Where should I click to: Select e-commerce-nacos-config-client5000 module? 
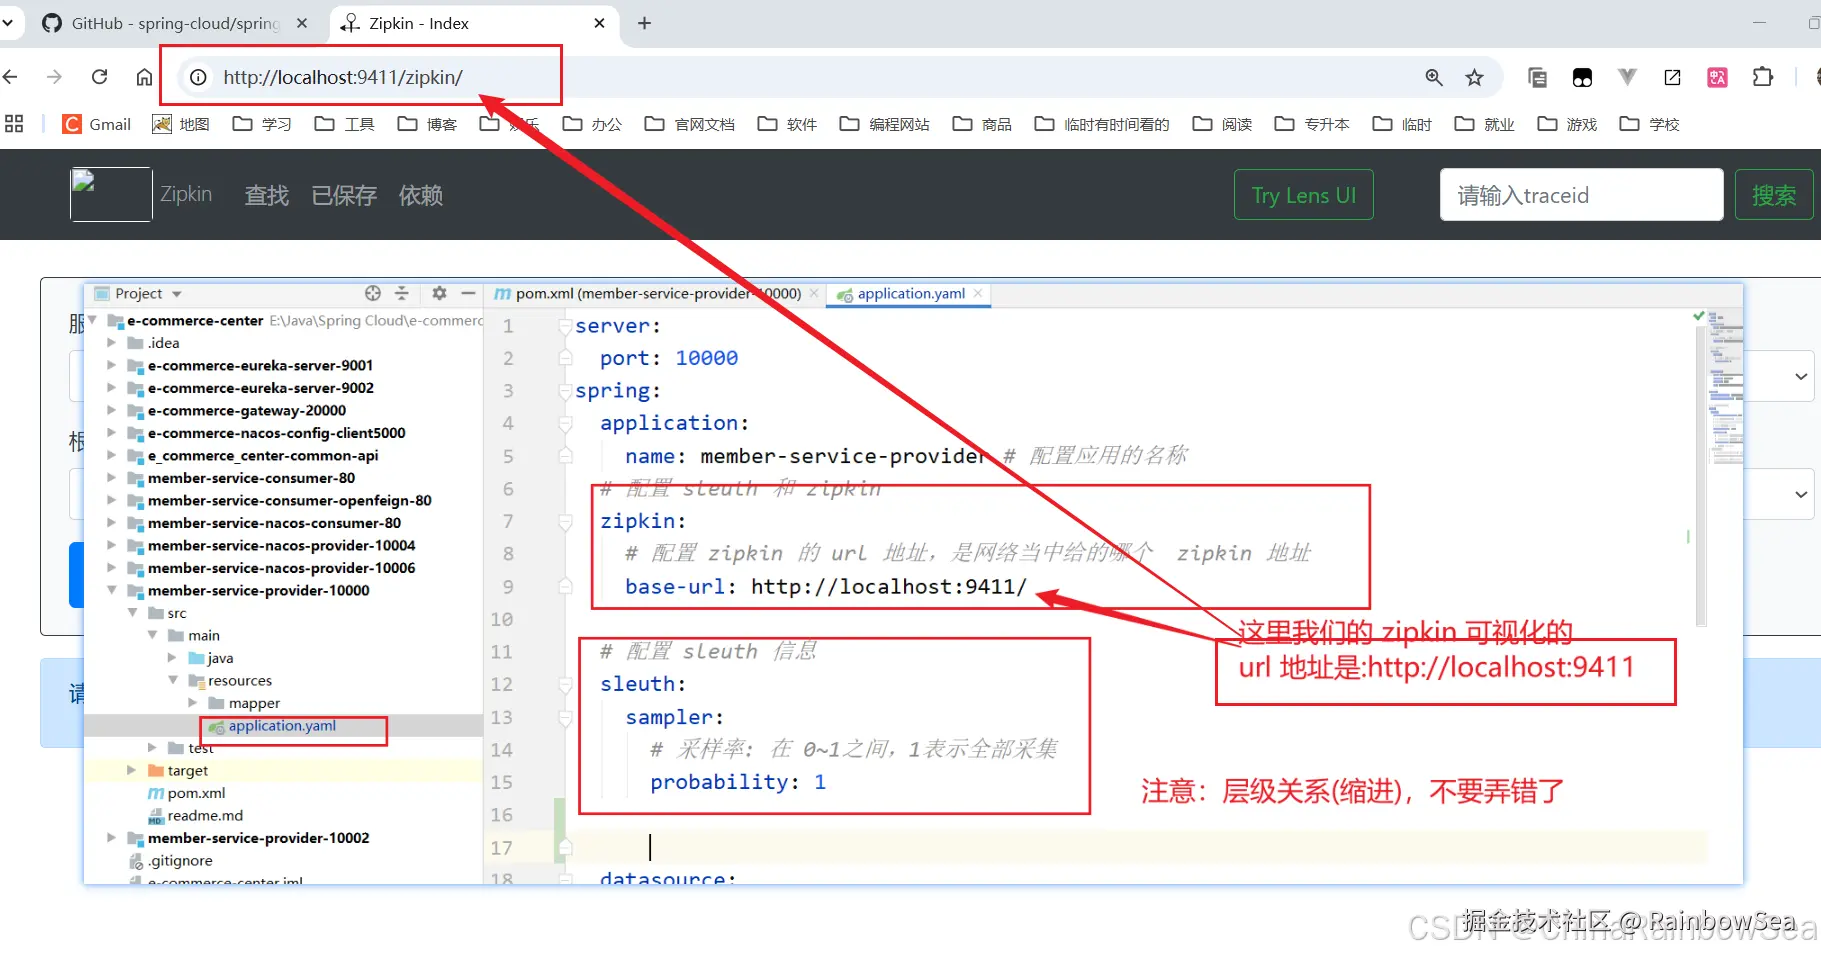[276, 433]
